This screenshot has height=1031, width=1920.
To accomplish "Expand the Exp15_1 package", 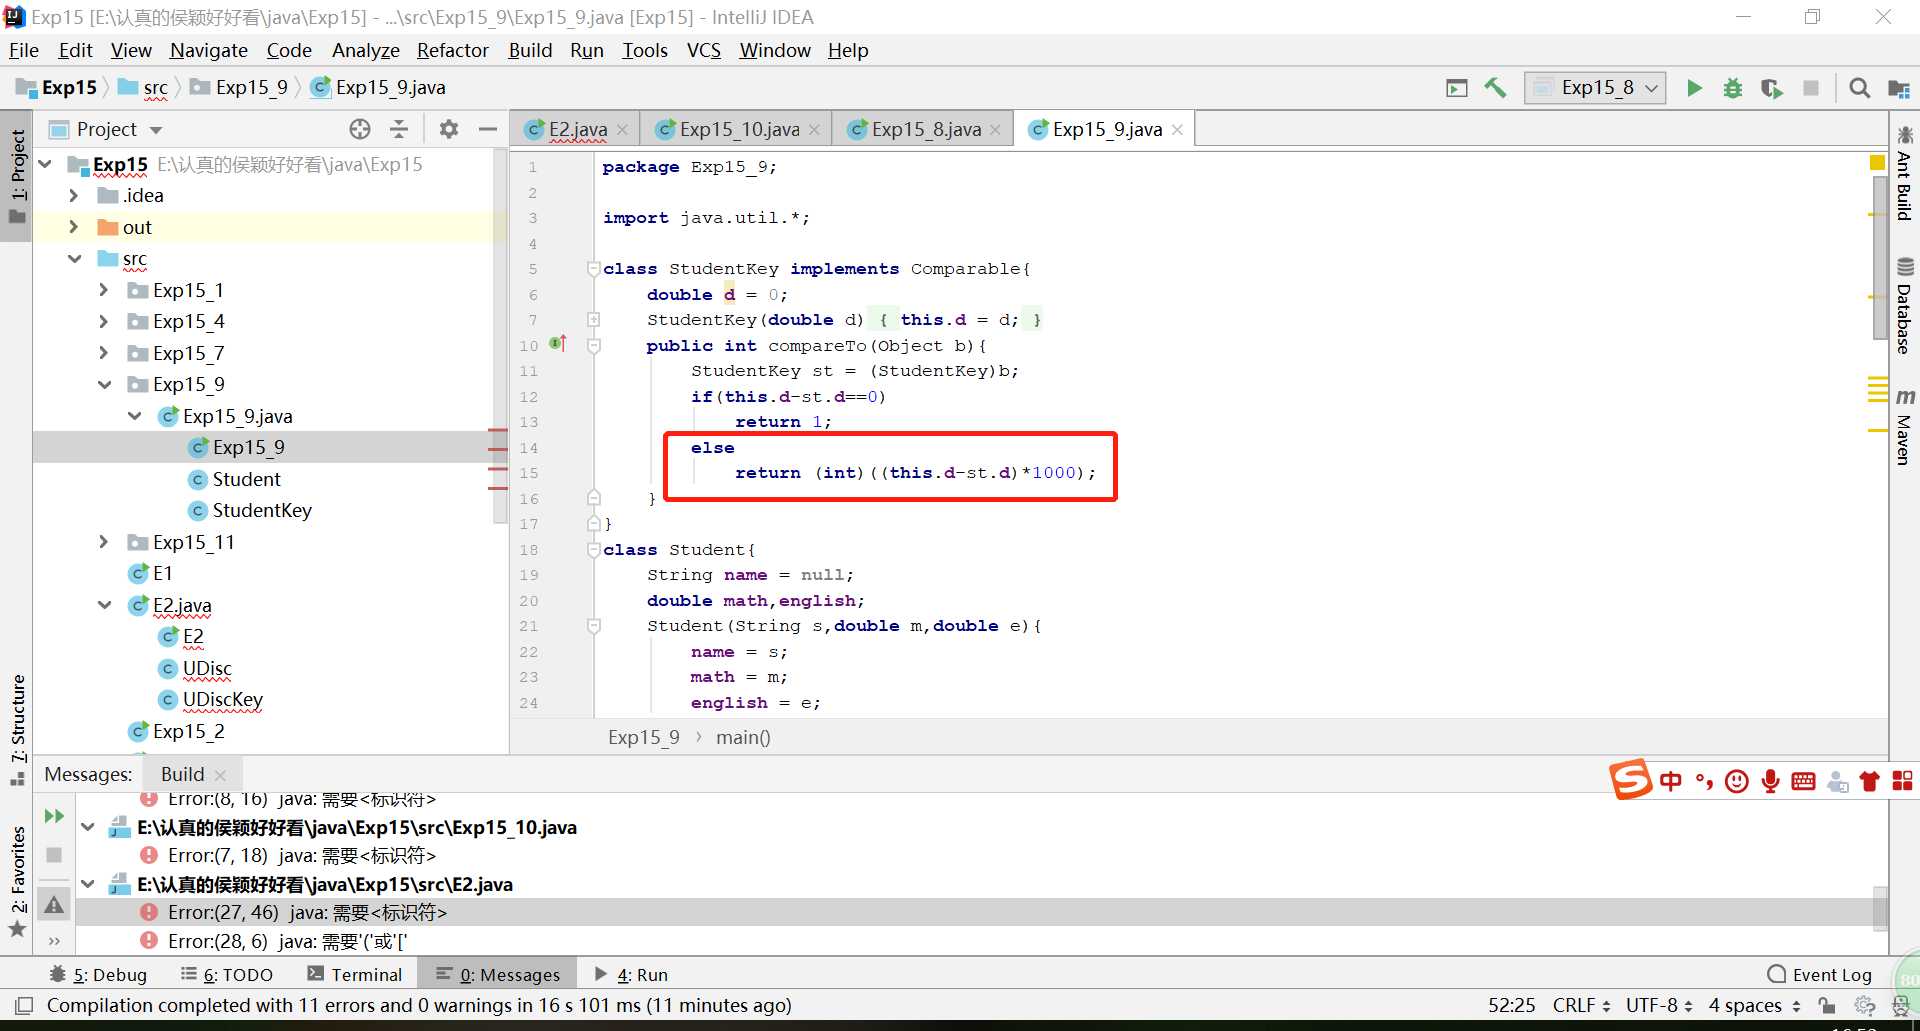I will tap(103, 290).
